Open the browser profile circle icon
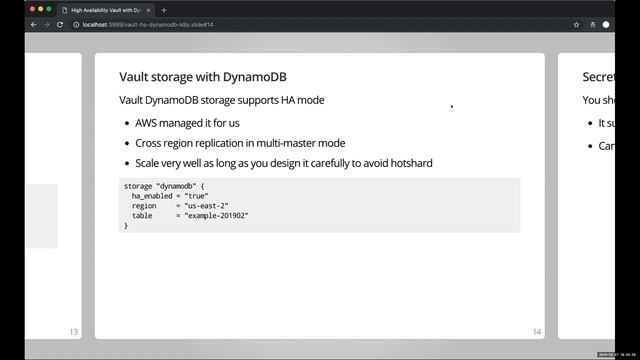This screenshot has width=640, height=360. point(606,24)
